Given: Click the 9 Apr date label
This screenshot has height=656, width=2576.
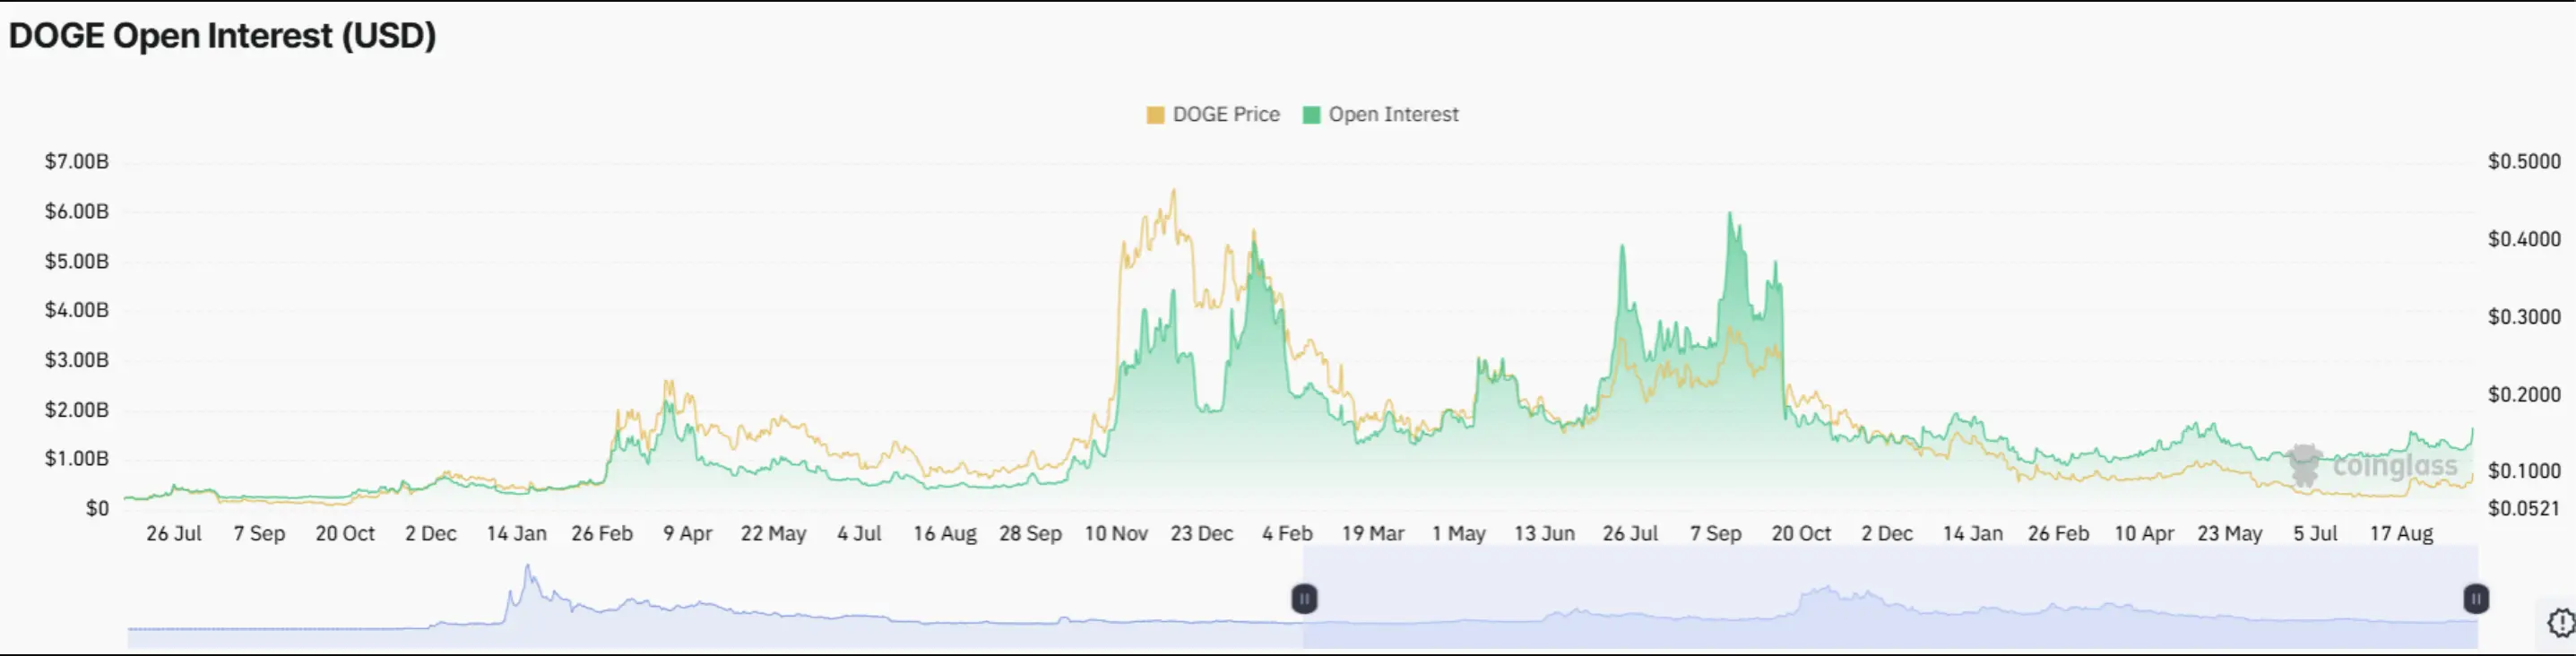Looking at the screenshot, I should point(688,533).
